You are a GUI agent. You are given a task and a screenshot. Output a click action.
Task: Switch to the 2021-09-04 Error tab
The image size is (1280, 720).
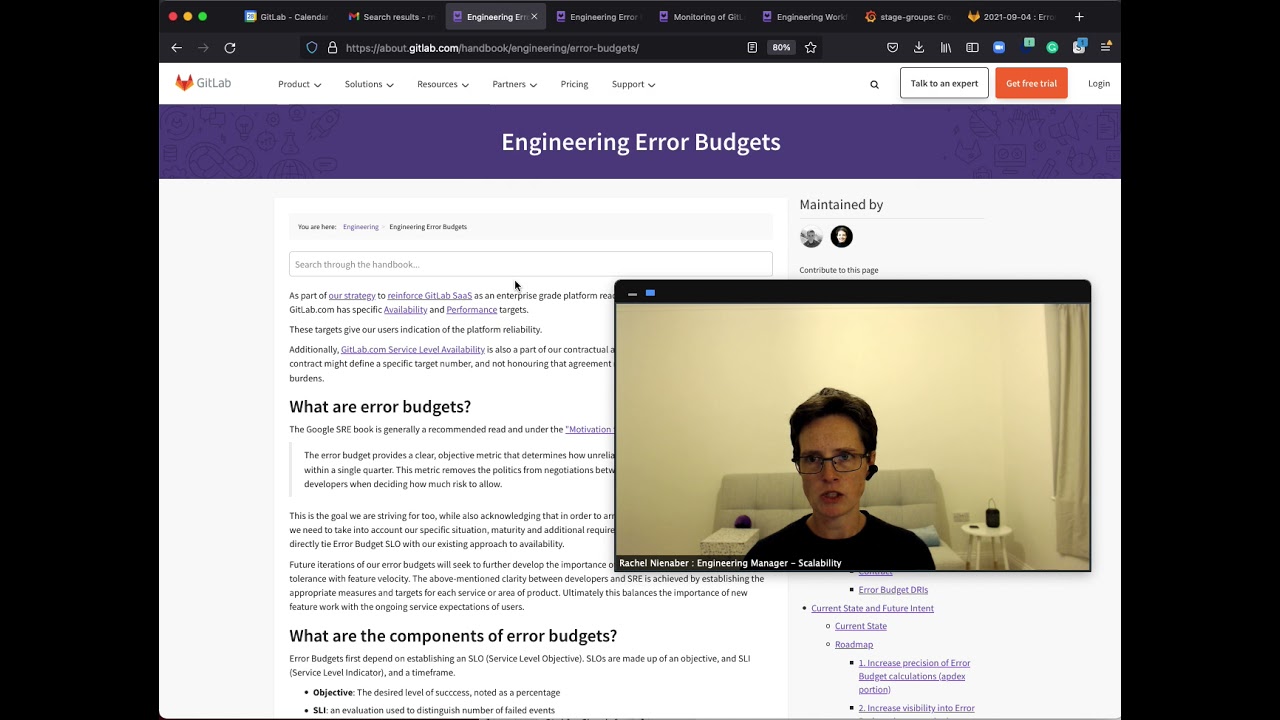pyautogui.click(x=1011, y=17)
